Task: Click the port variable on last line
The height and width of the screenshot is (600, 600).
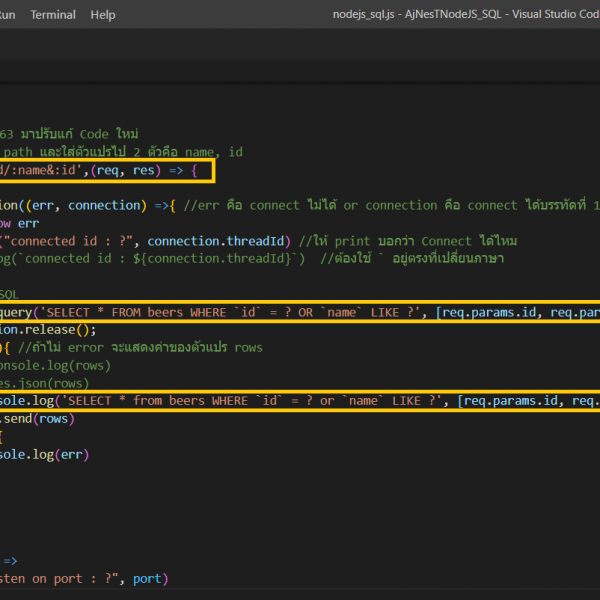Action: click(x=149, y=578)
